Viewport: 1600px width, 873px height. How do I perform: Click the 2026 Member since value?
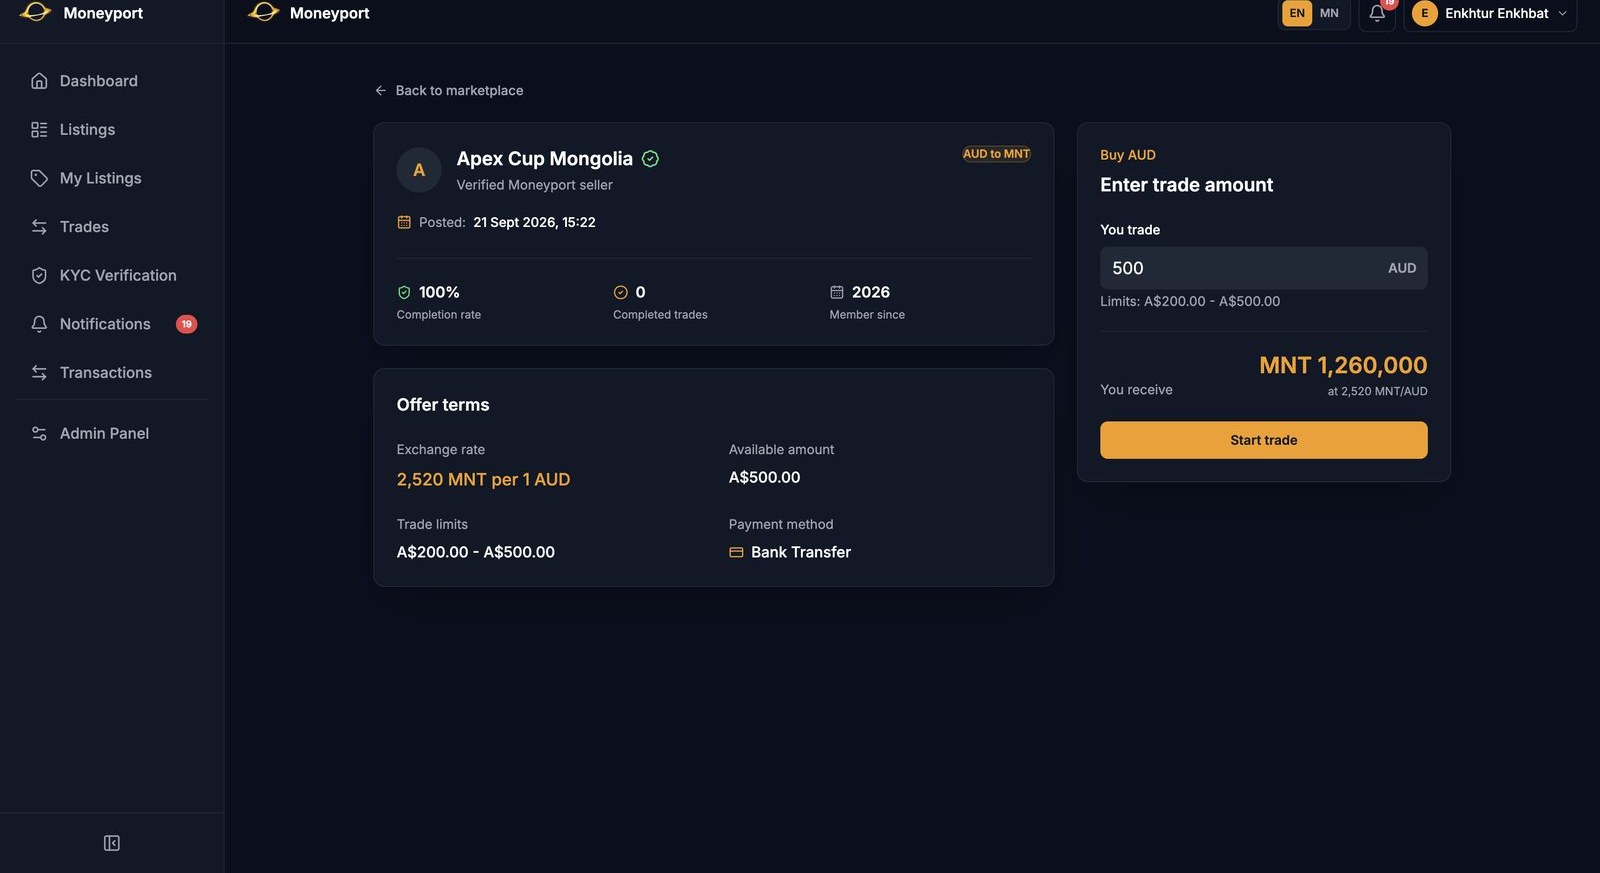(871, 293)
